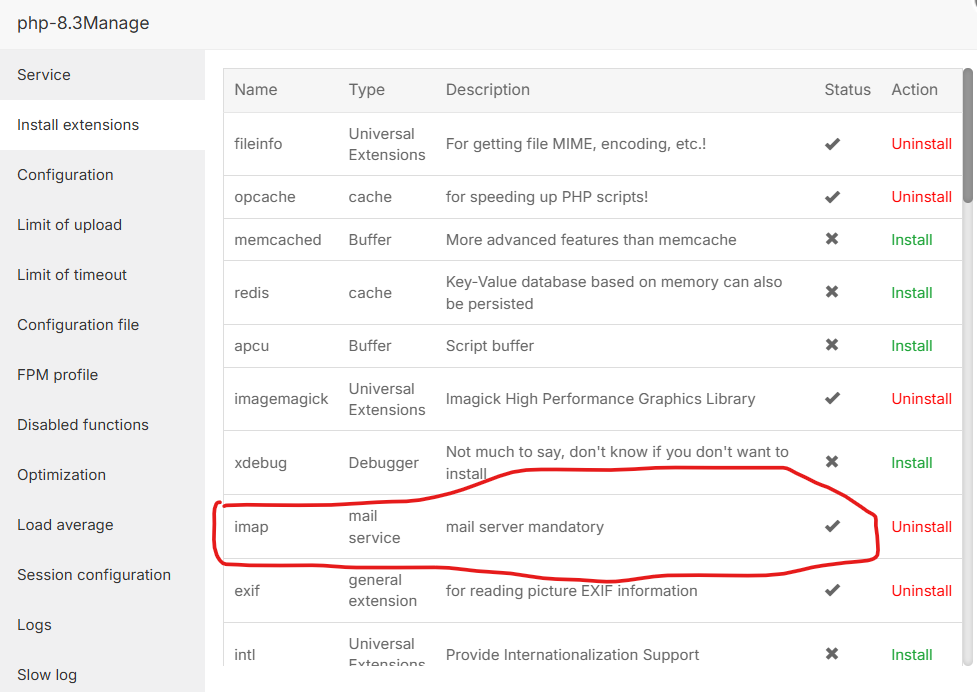Click the fileinfo installed checkmark icon
The image size is (977, 692).
[x=832, y=144]
